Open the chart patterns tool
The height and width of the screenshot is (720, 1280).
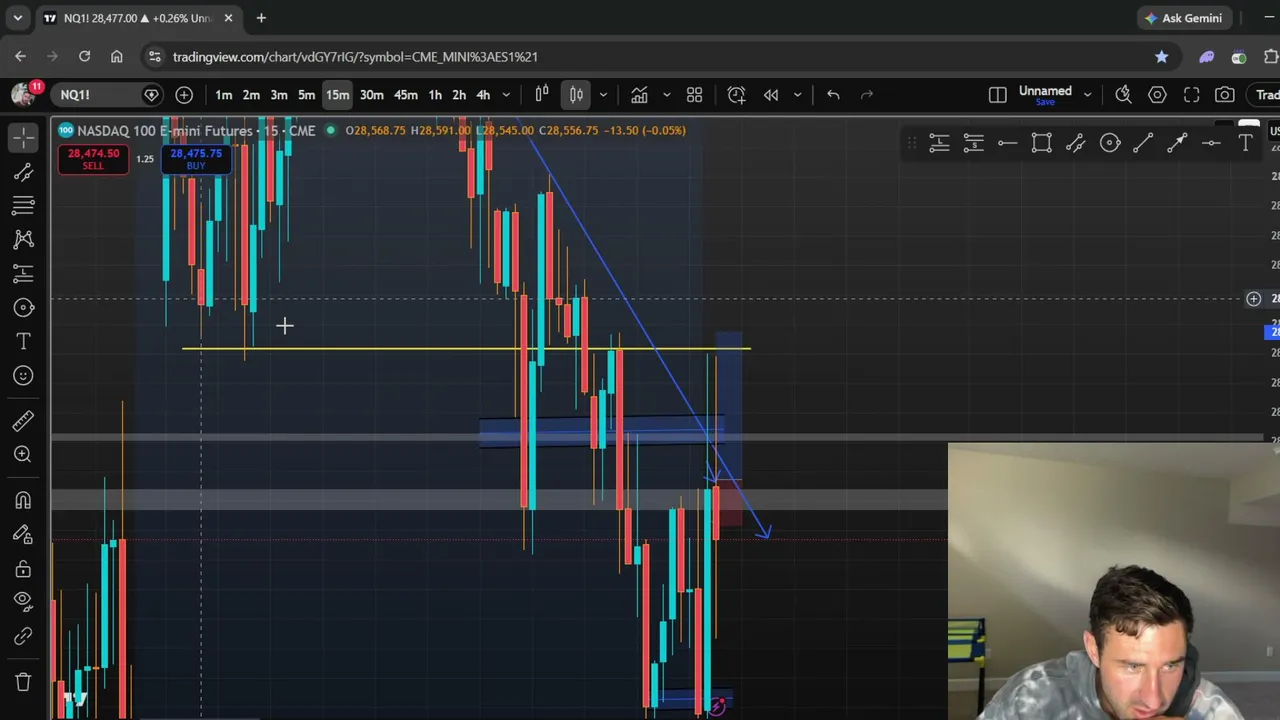(x=23, y=240)
